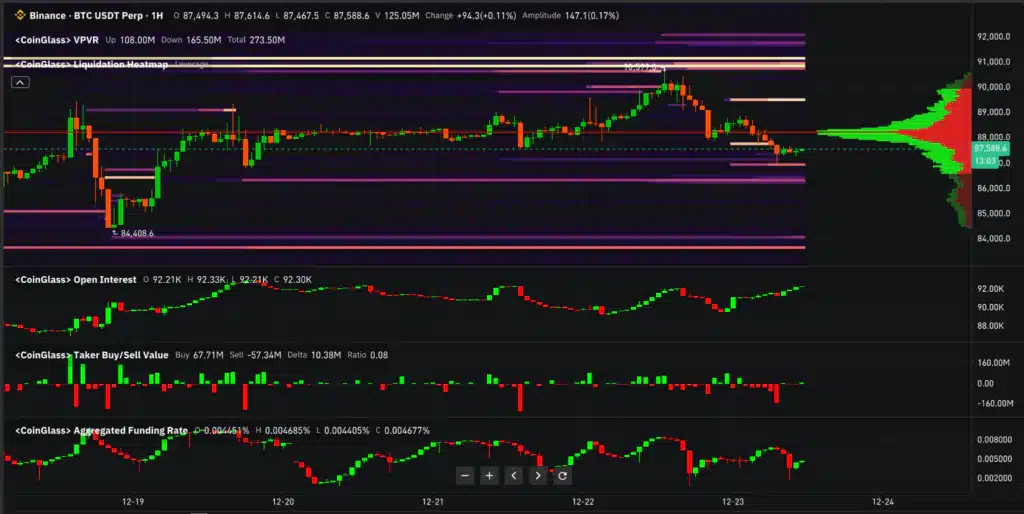Click the zoom in plus button
This screenshot has width=1024, height=514.
[489, 476]
